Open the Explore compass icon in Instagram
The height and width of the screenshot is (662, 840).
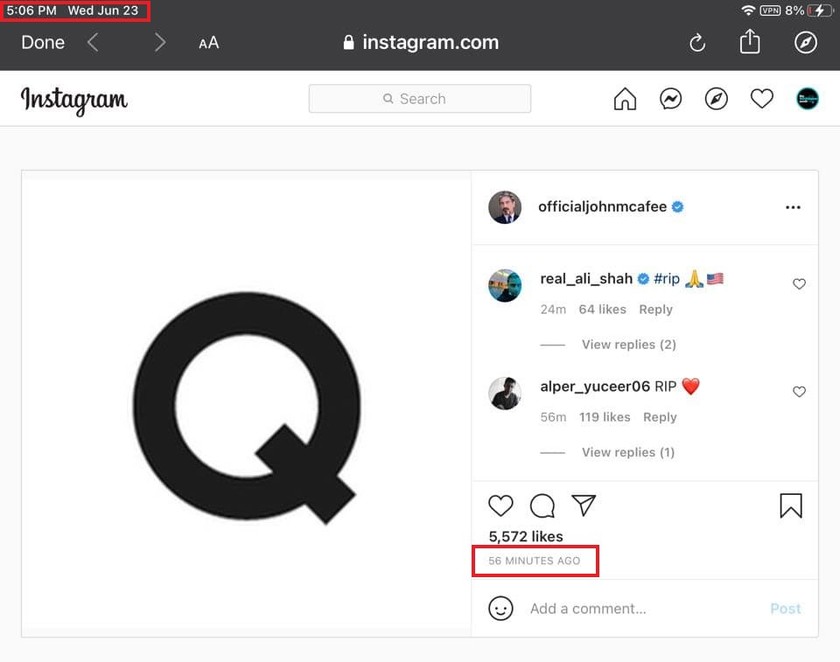(x=716, y=99)
